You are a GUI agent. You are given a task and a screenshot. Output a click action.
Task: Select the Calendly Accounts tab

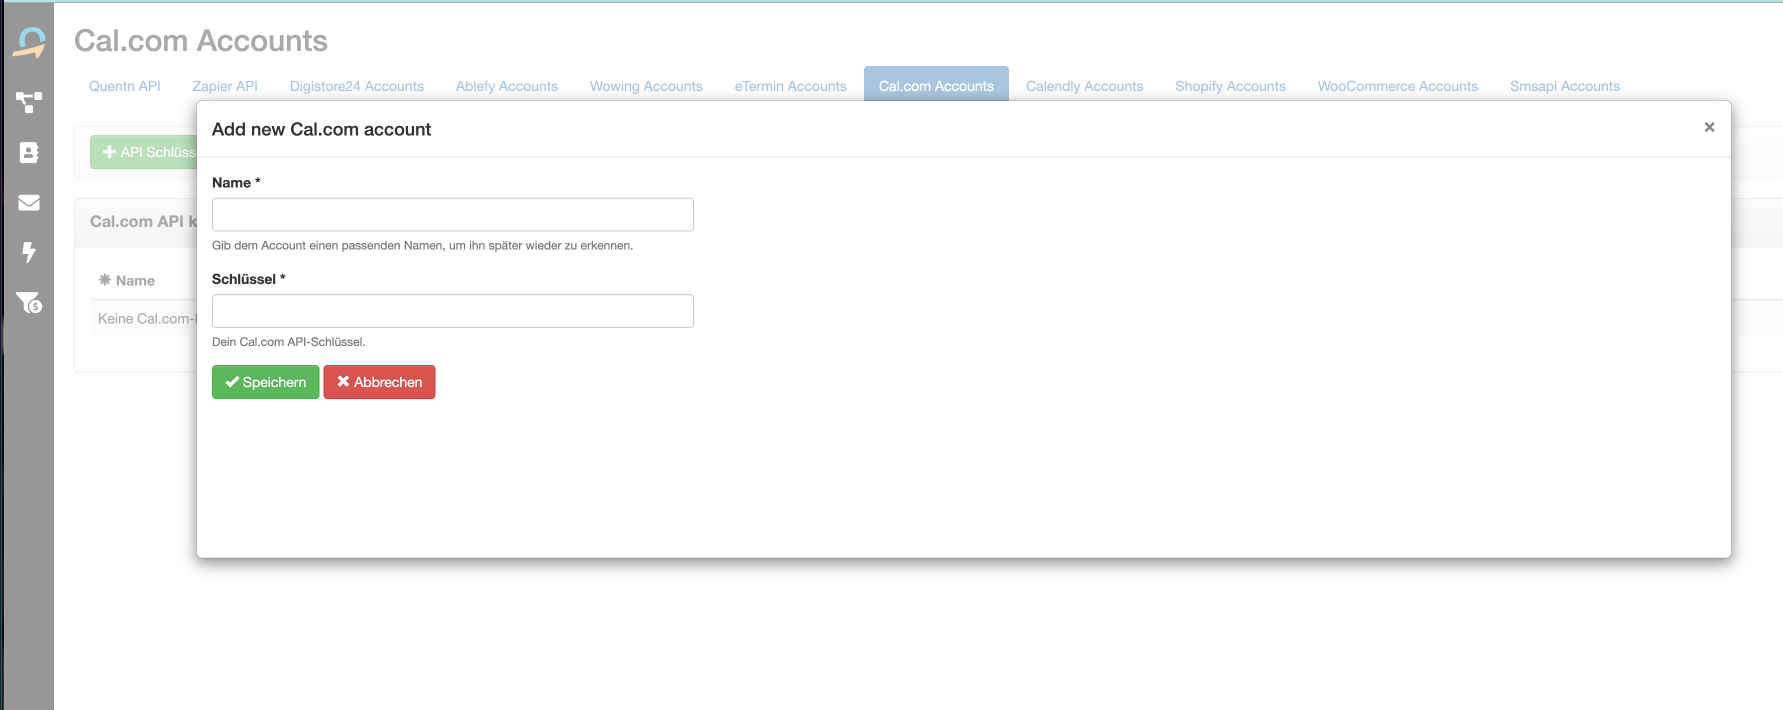(x=1084, y=86)
